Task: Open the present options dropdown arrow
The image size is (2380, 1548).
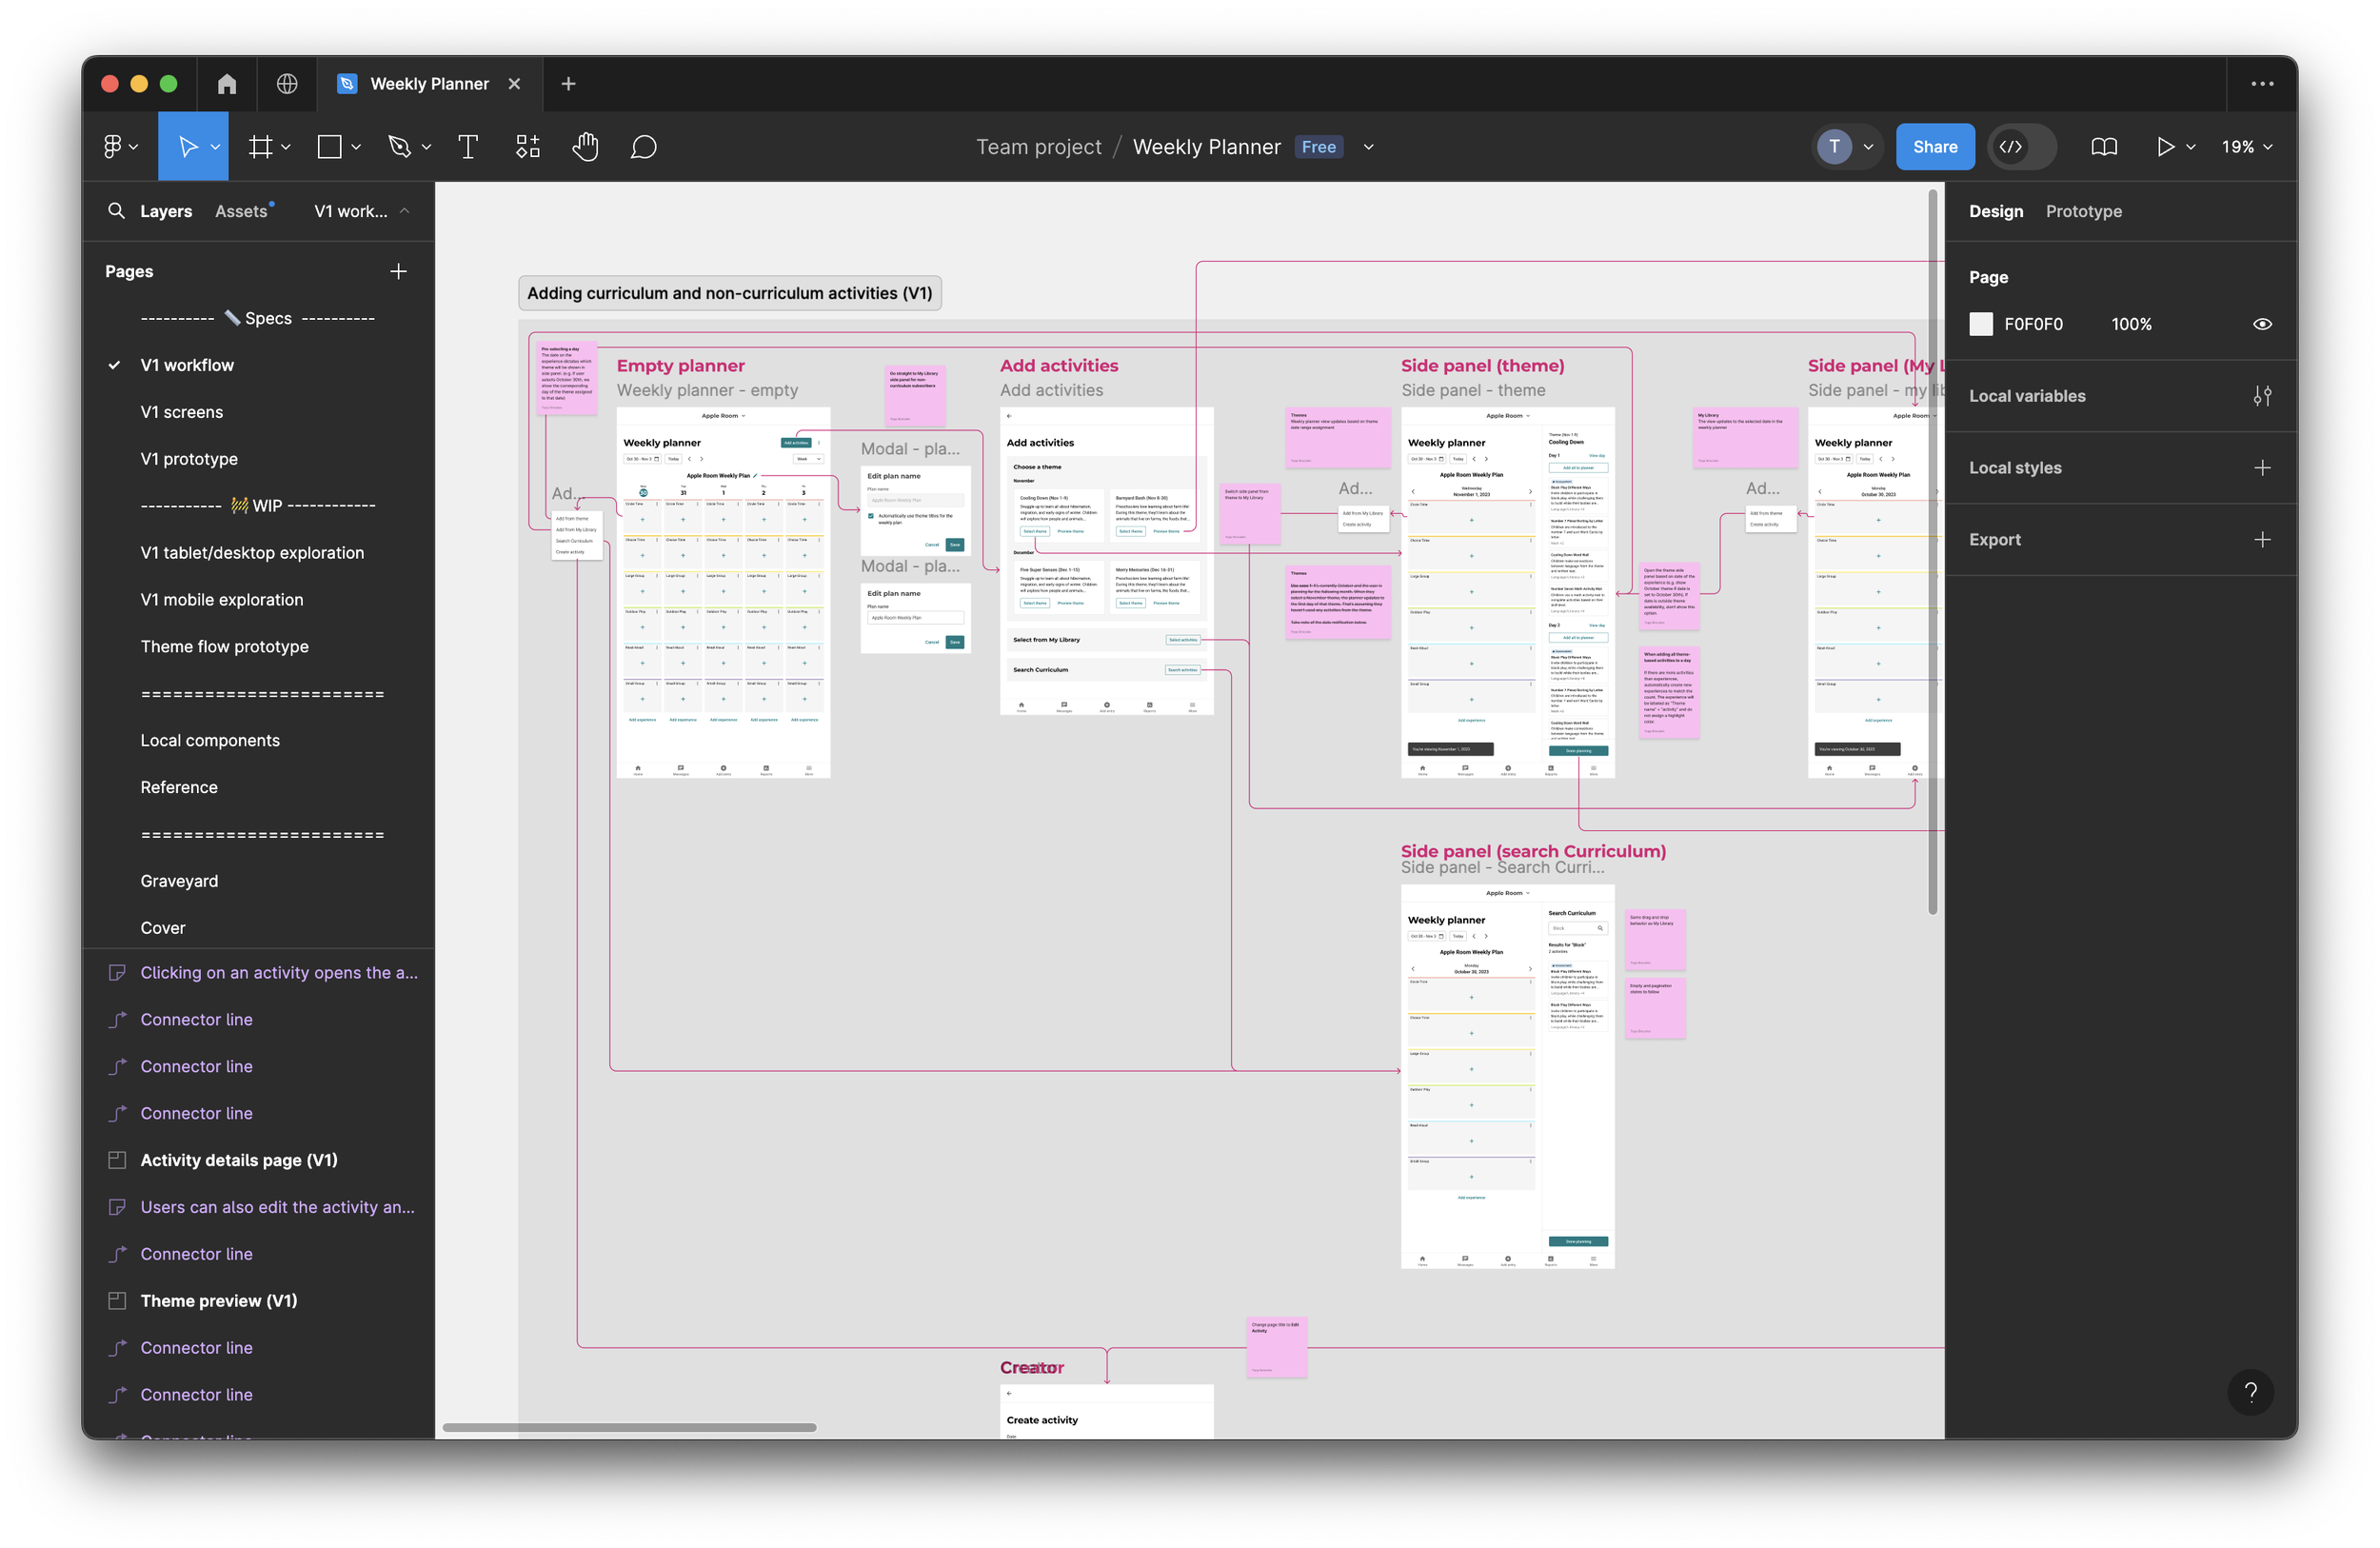Action: (2191, 147)
